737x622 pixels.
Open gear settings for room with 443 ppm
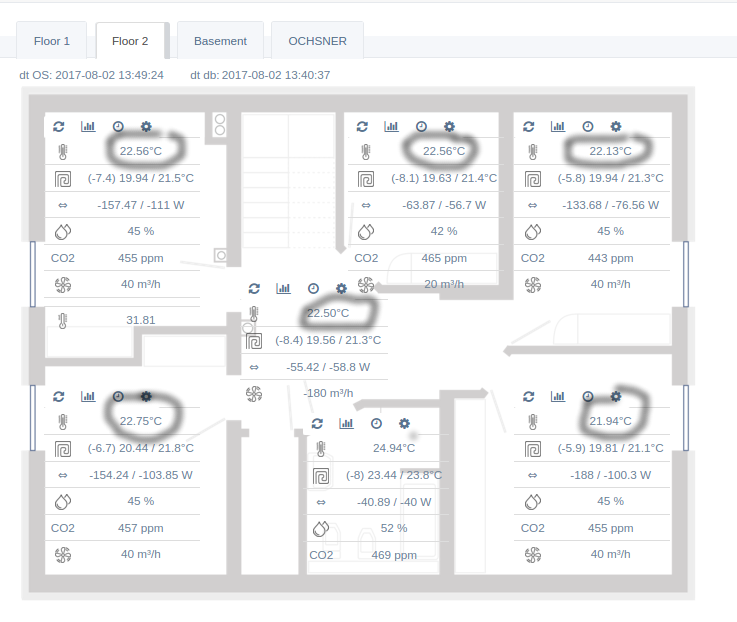click(x=616, y=126)
